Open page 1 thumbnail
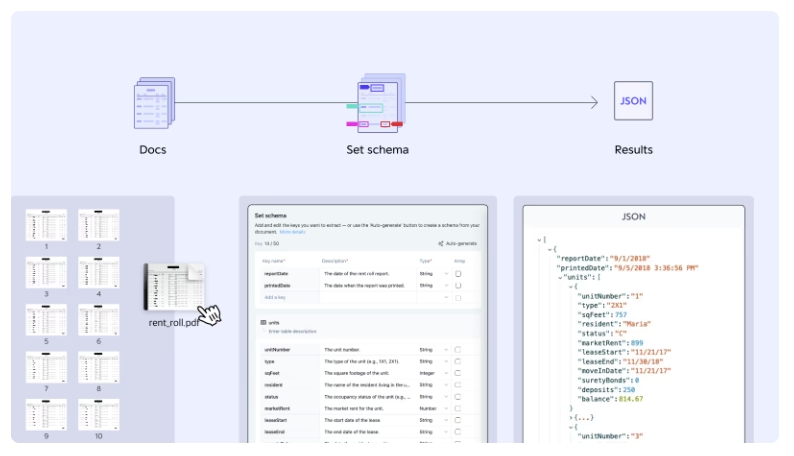The image size is (794, 456). click(x=46, y=225)
